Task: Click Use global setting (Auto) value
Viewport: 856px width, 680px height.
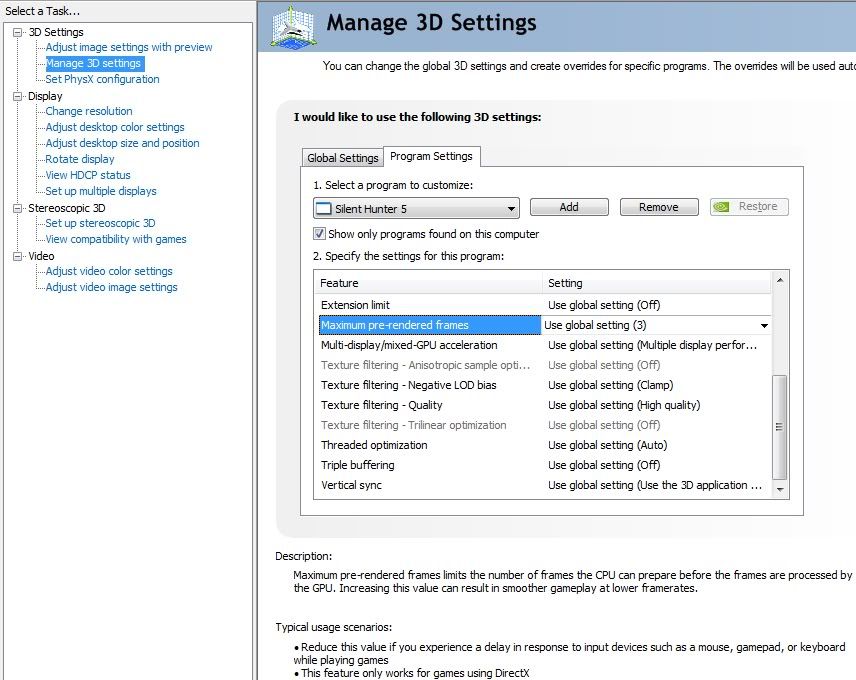Action: pyautogui.click(x=608, y=445)
